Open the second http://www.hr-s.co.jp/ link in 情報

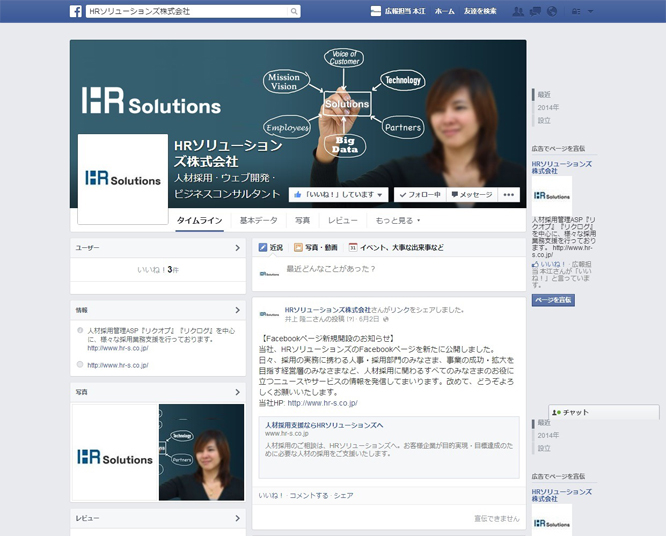118,365
